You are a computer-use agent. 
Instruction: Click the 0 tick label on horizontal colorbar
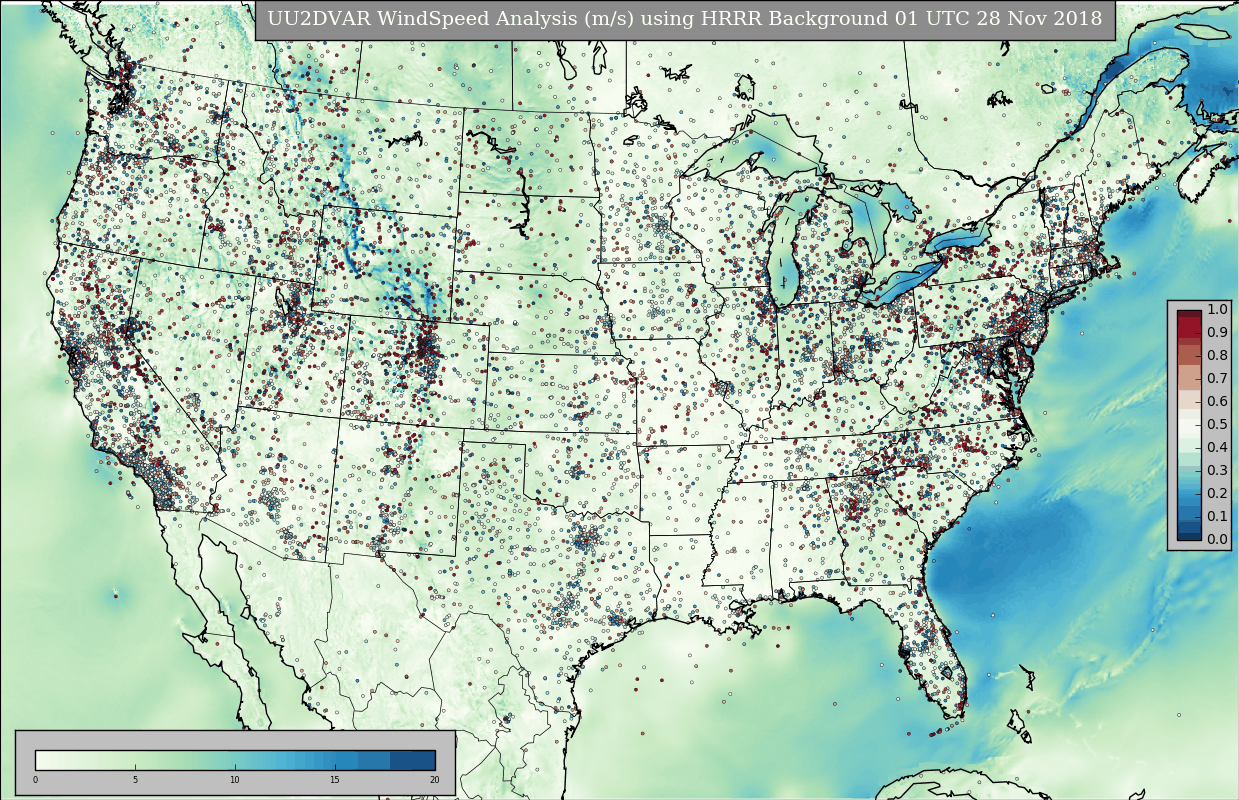[x=35, y=780]
